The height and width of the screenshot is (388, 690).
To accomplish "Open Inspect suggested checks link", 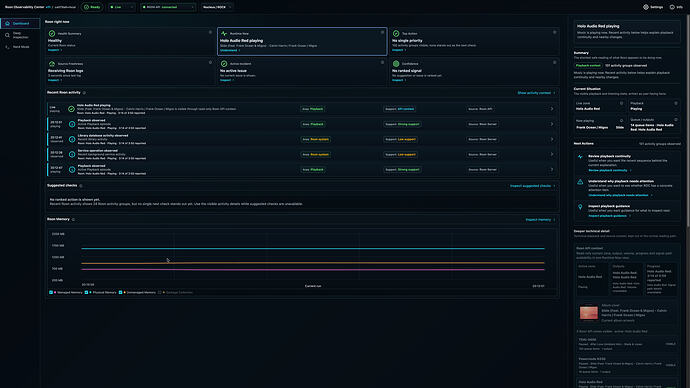I will coord(532,186).
